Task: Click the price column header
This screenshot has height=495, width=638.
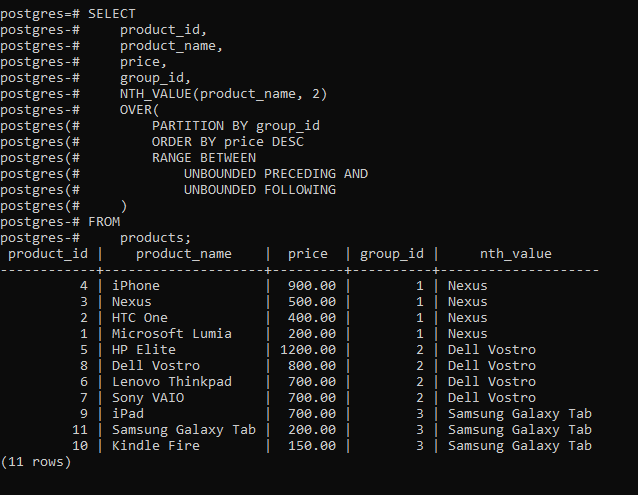Action: point(308,254)
